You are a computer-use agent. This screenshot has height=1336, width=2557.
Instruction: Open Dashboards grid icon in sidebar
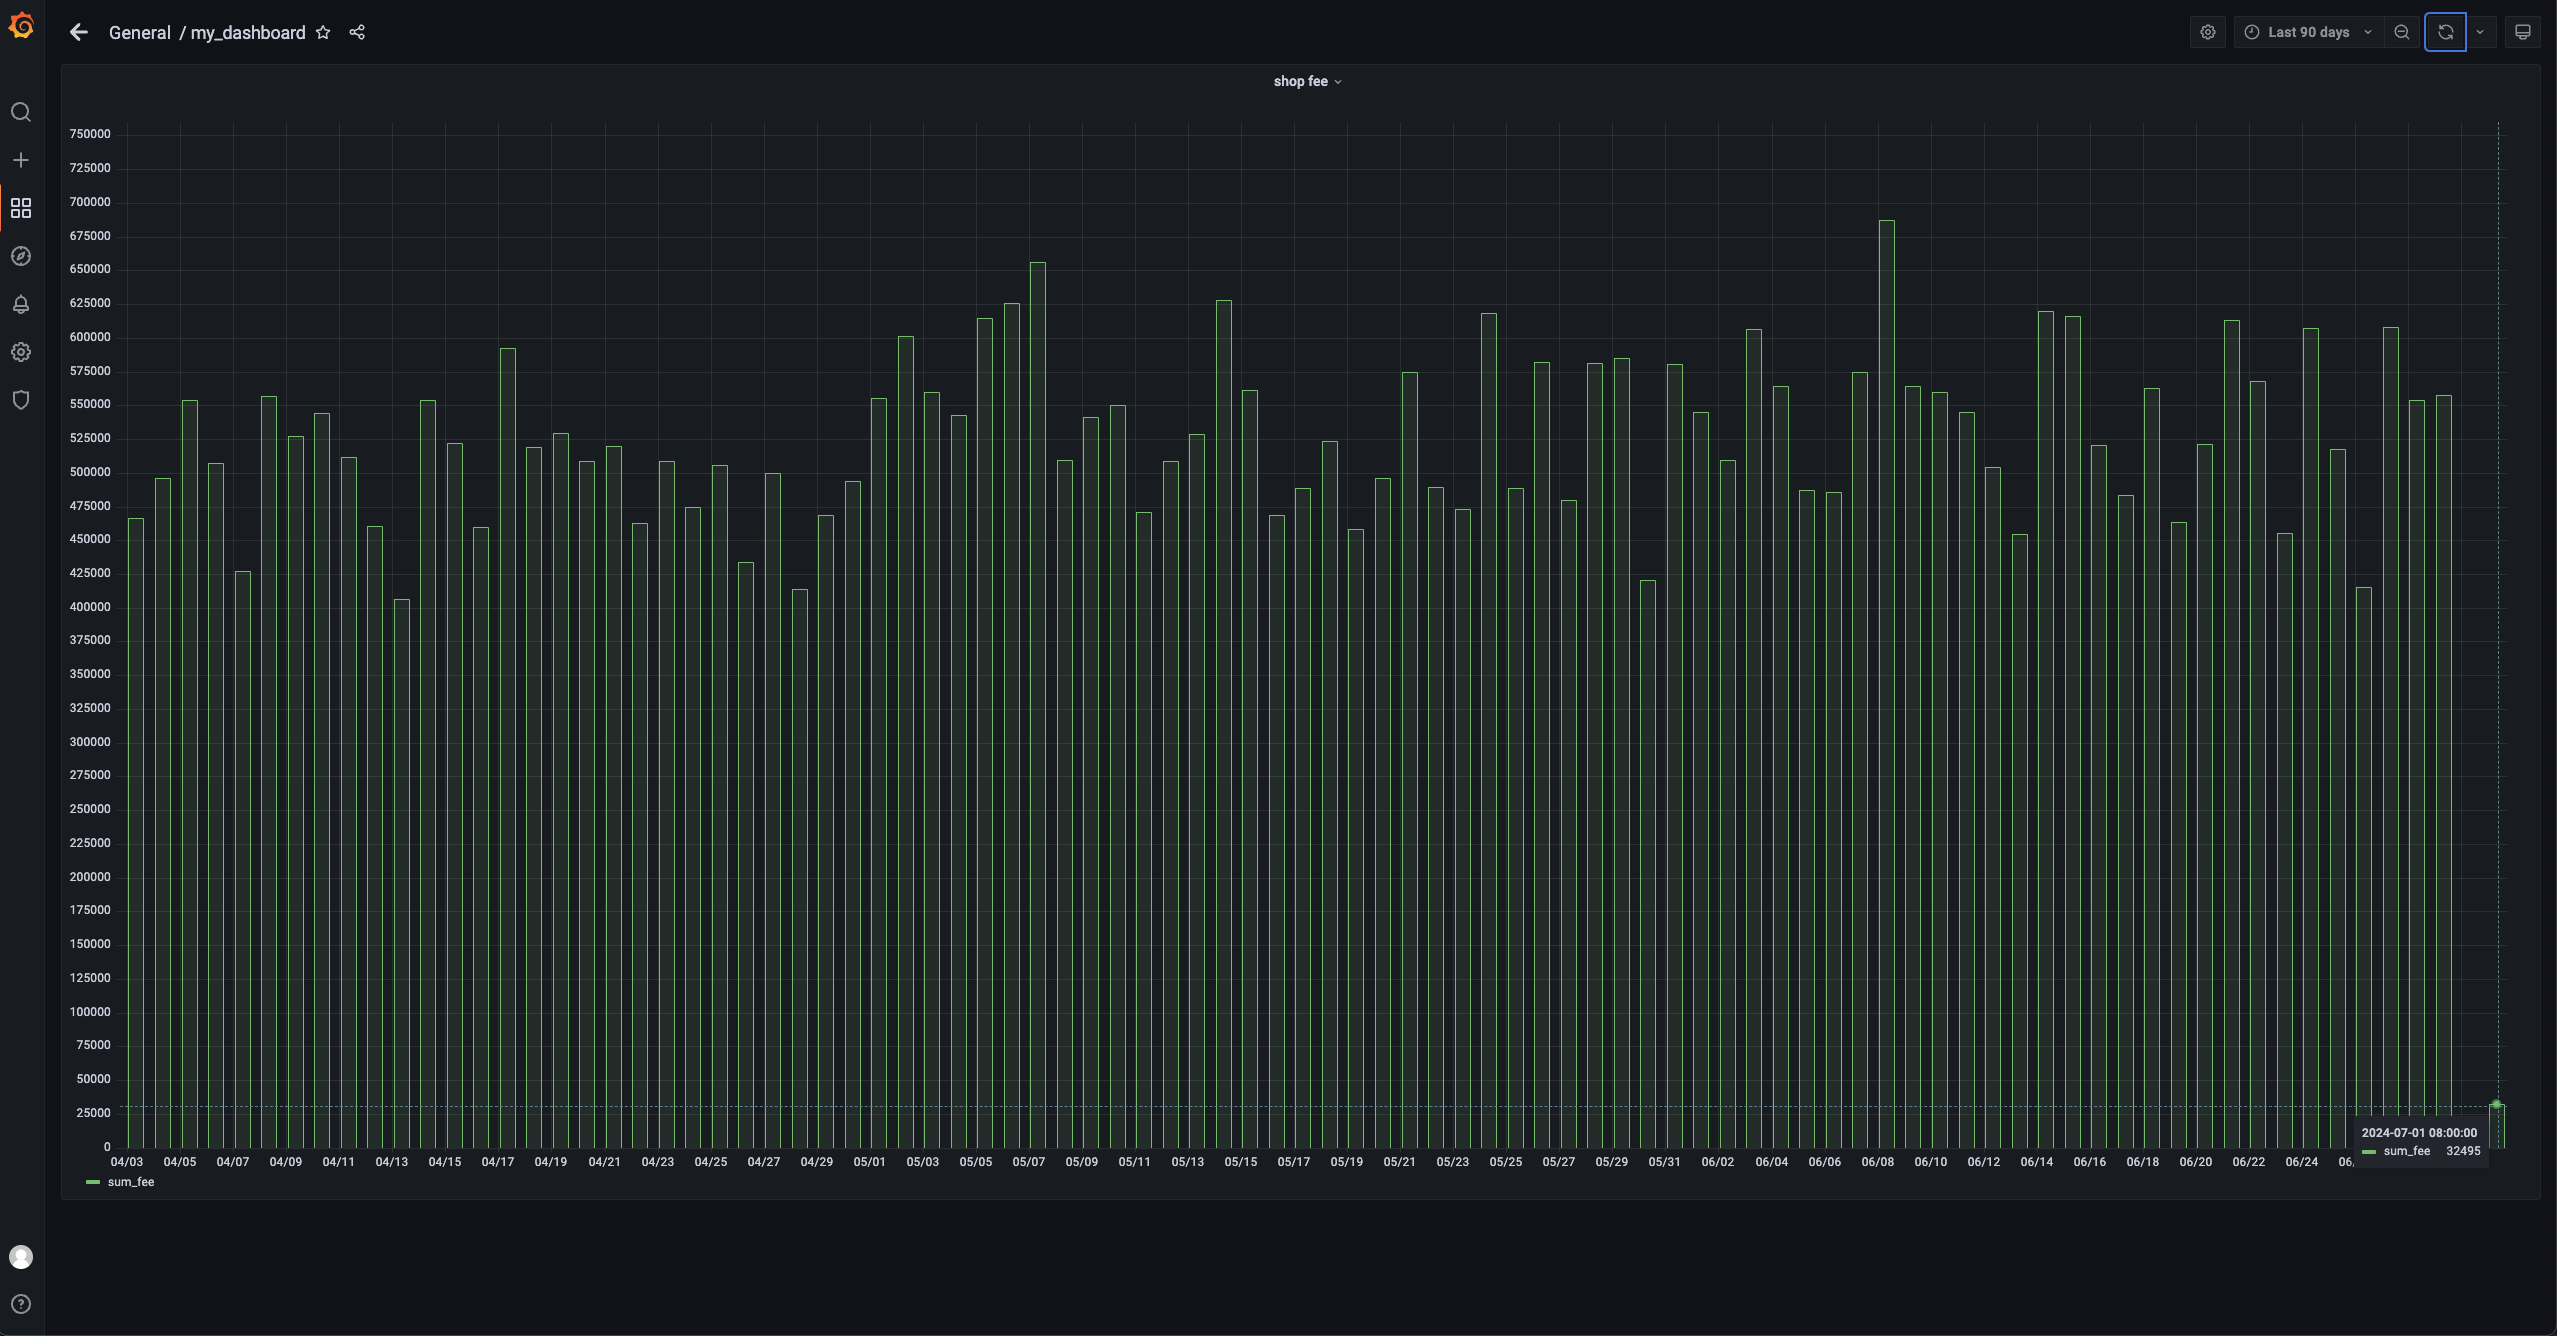point(21,208)
